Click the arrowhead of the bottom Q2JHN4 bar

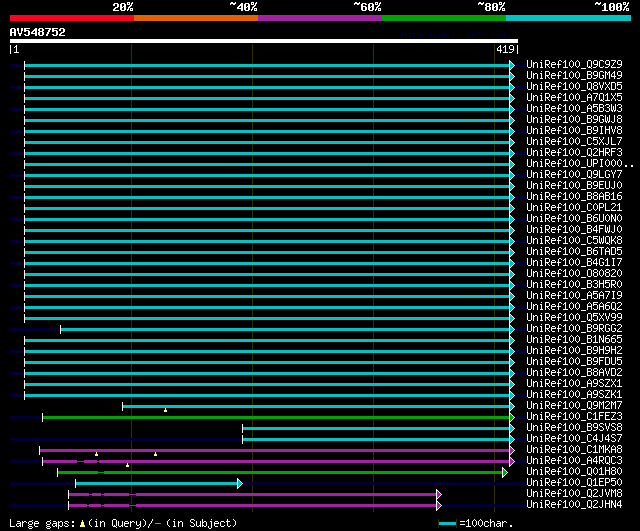438,505
